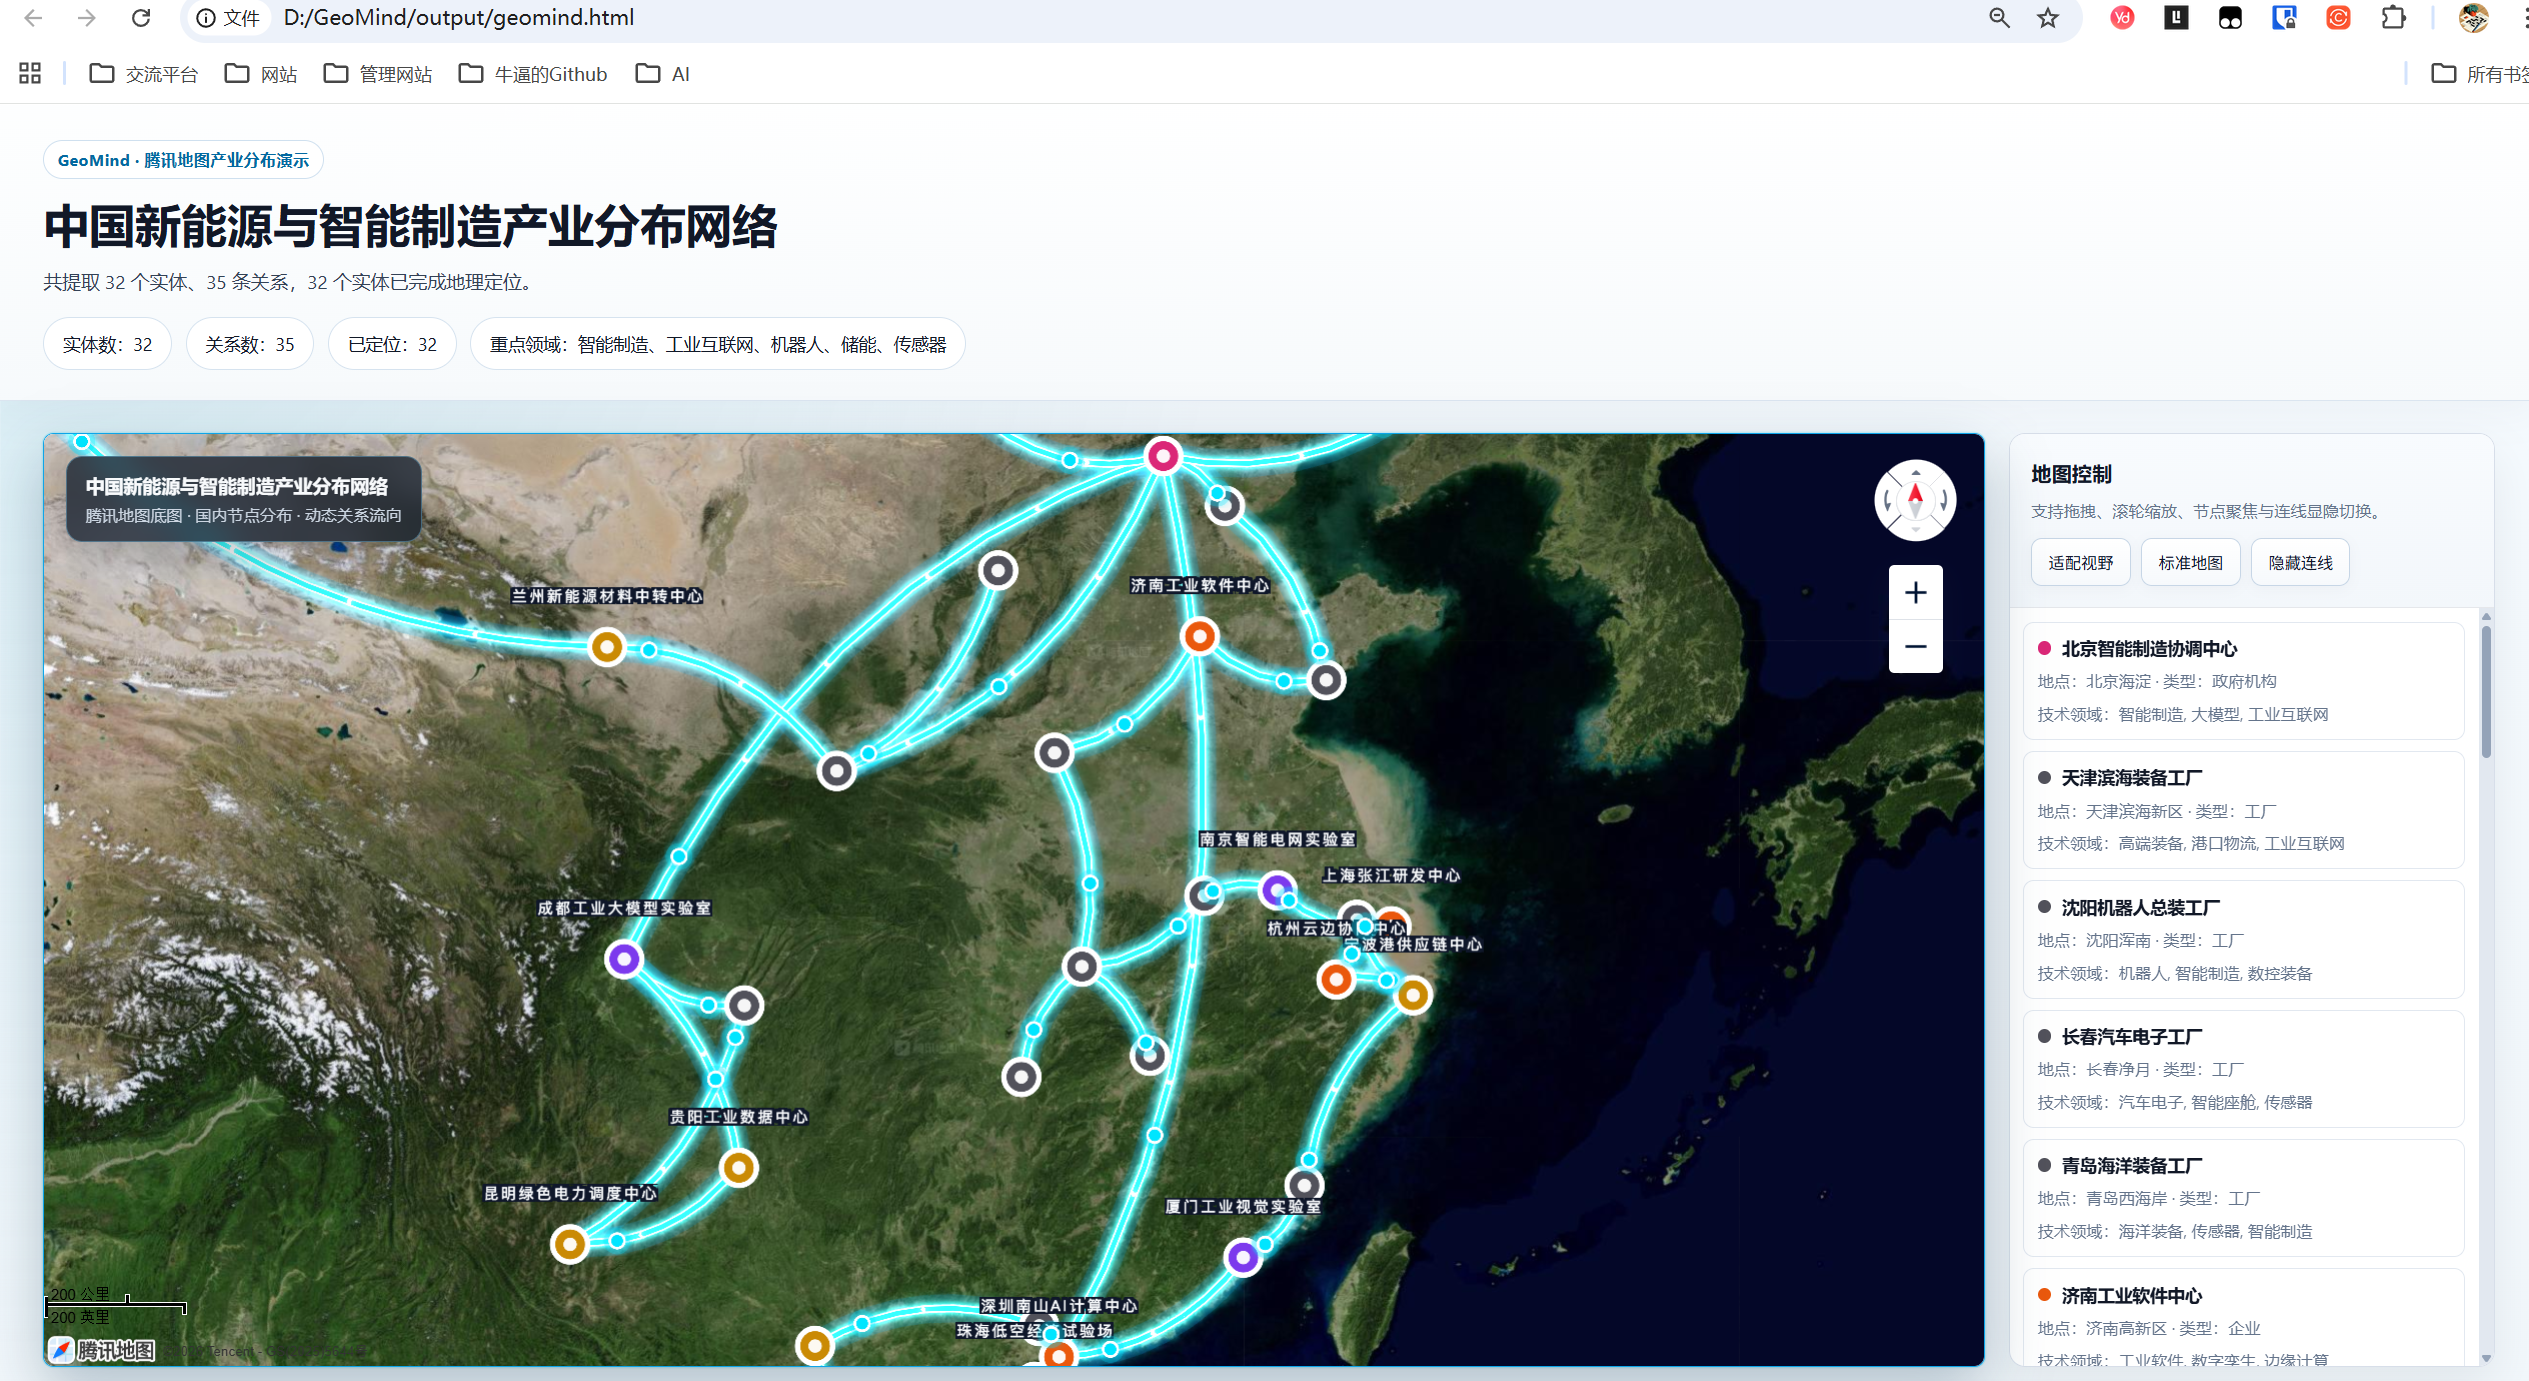Viewport: 2529px width, 1381px height.
Task: Select the pink Beijing marker at map top
Action: [x=1162, y=456]
